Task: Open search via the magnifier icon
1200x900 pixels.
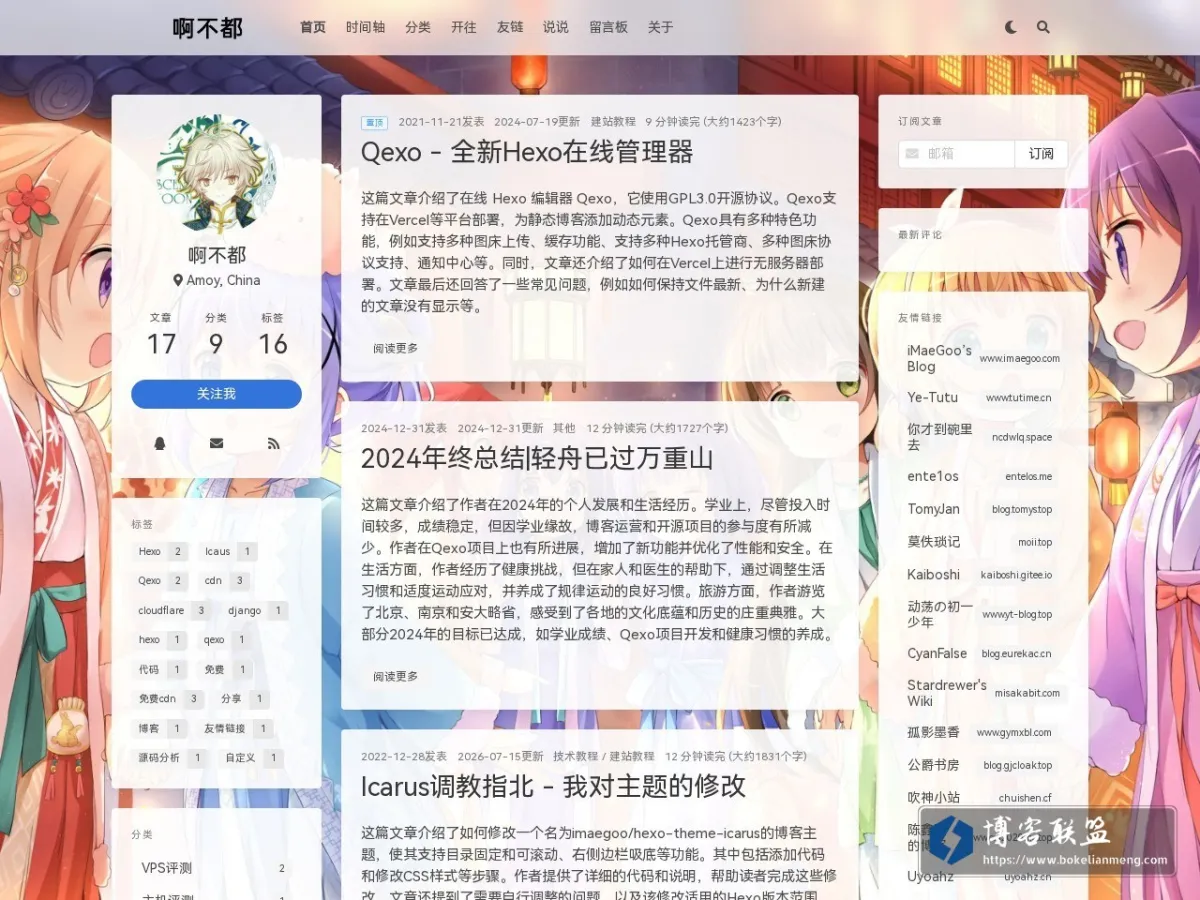Action: click(x=1043, y=28)
